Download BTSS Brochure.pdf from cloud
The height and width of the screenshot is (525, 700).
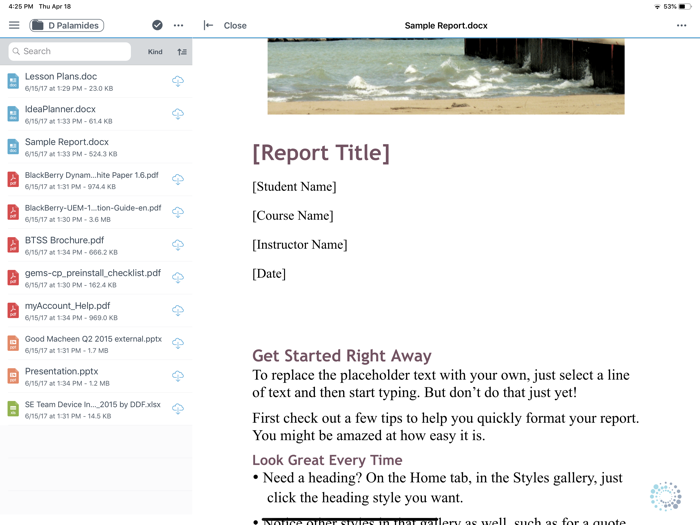[x=178, y=245]
